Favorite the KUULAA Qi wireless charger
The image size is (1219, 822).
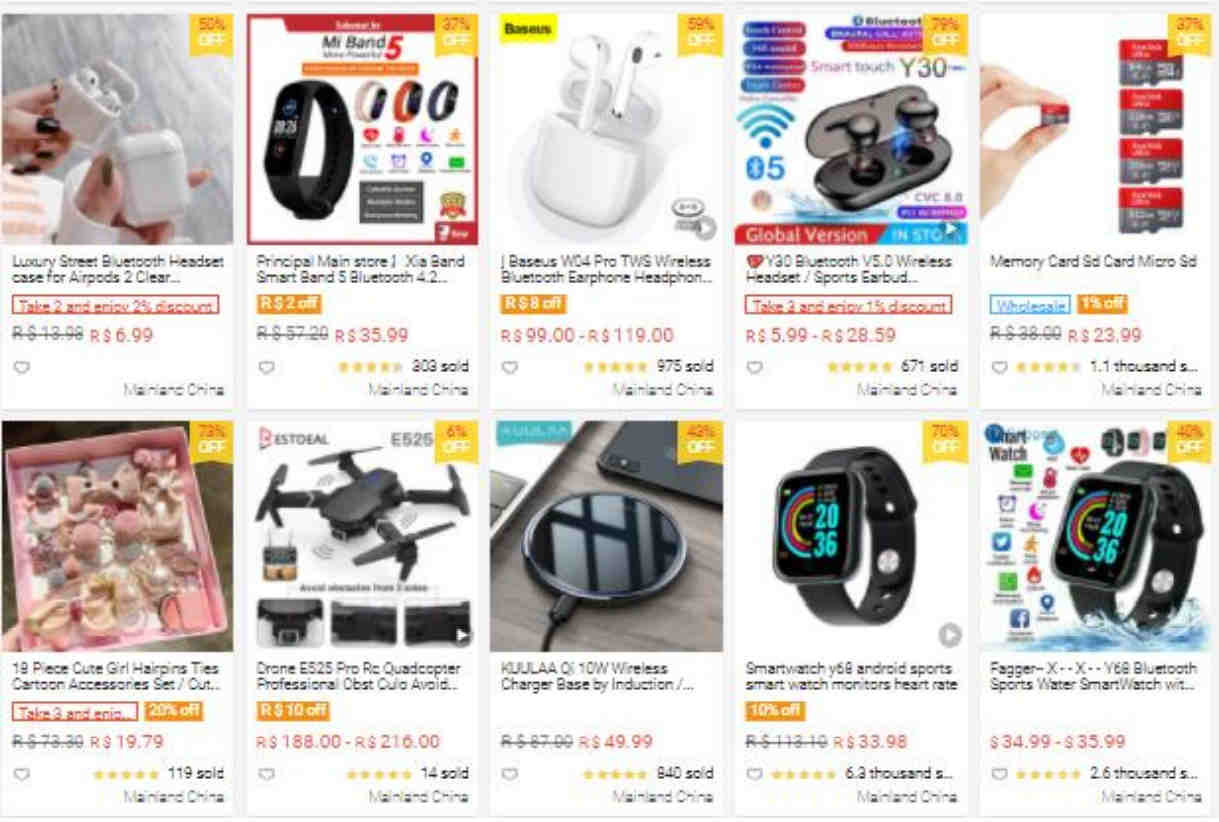click(x=510, y=774)
